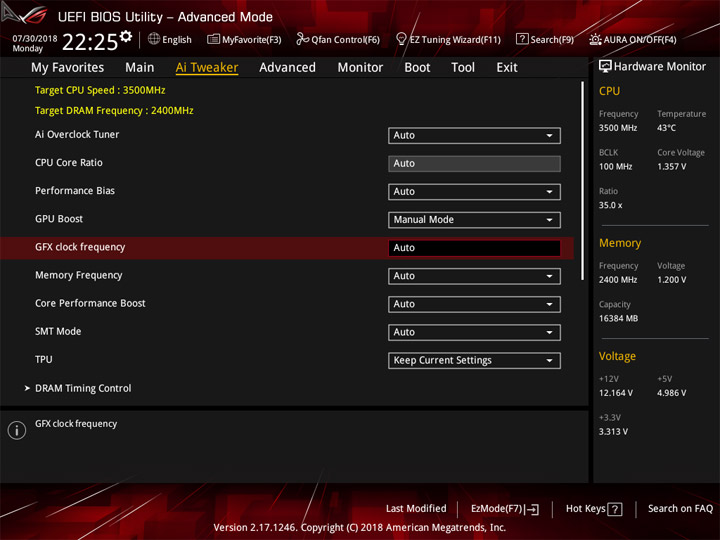Click Target CPU Speed : 3500MHz text
Viewport: 720px width, 540px height.
(100, 90)
